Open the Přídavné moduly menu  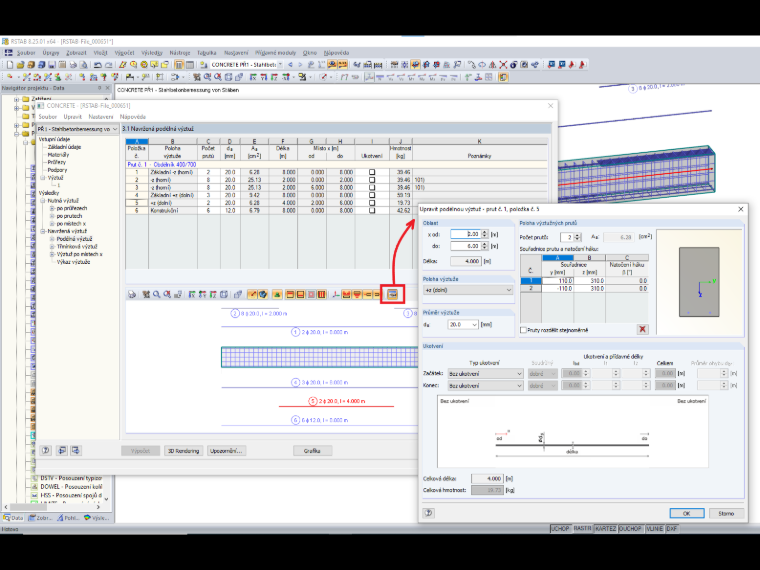point(275,52)
